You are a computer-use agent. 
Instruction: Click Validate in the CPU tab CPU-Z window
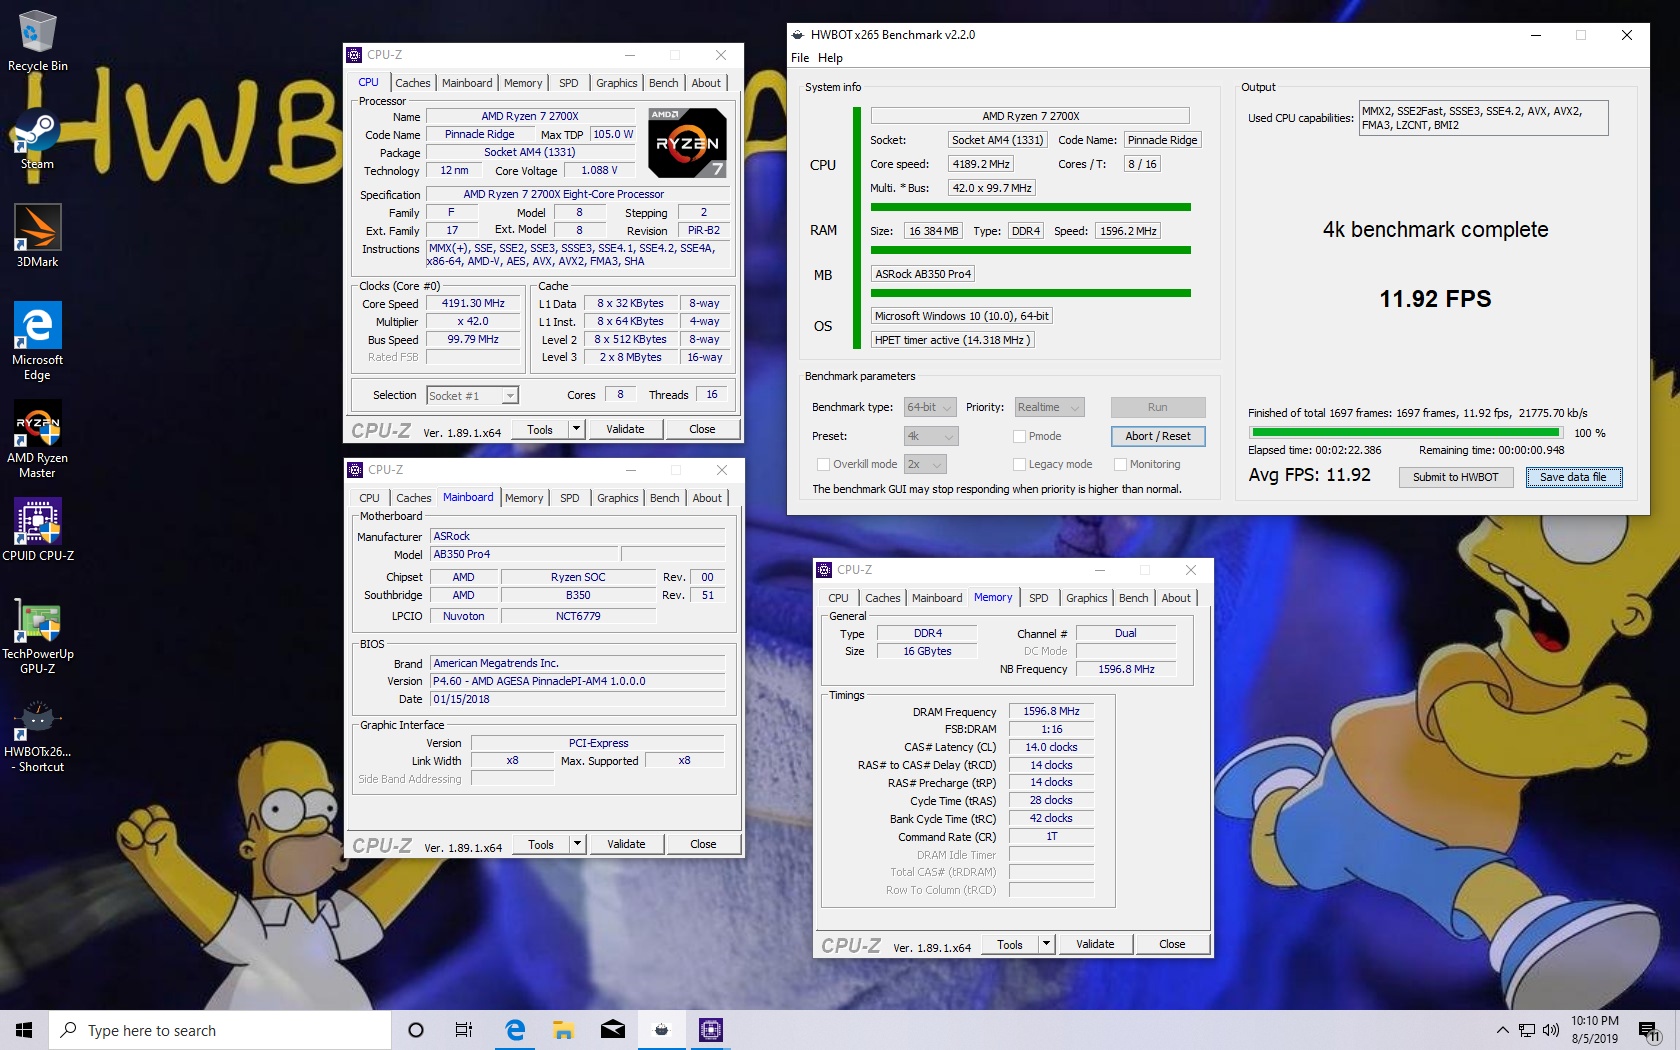click(625, 429)
